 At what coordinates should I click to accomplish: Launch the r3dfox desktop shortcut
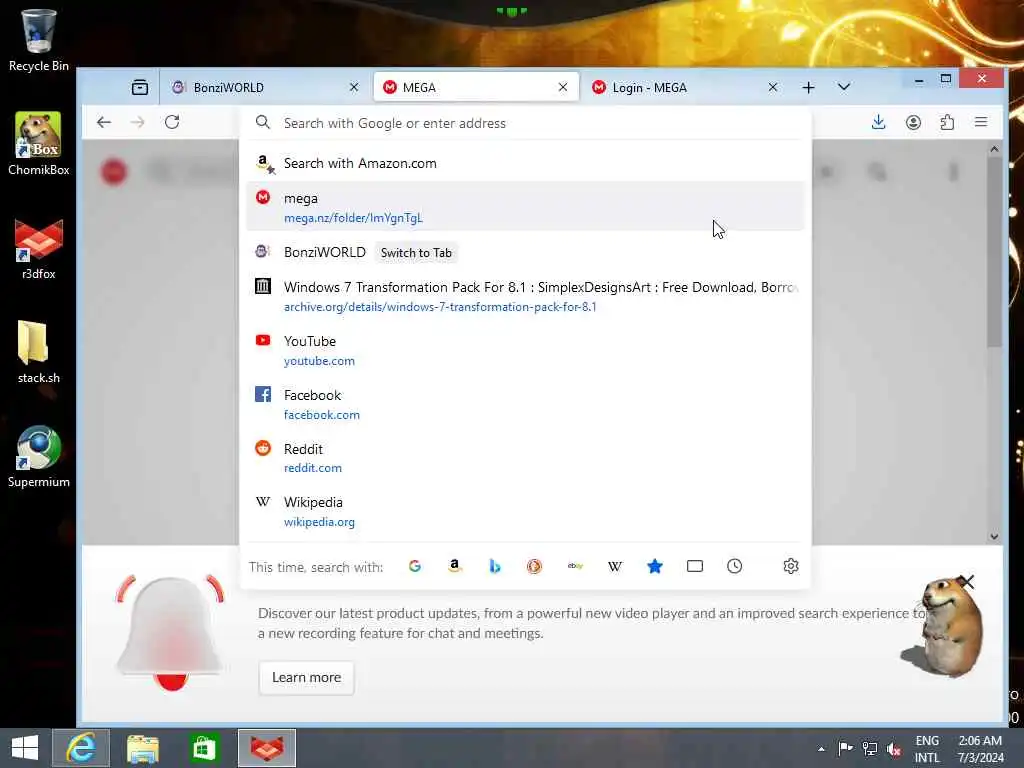pos(39,249)
